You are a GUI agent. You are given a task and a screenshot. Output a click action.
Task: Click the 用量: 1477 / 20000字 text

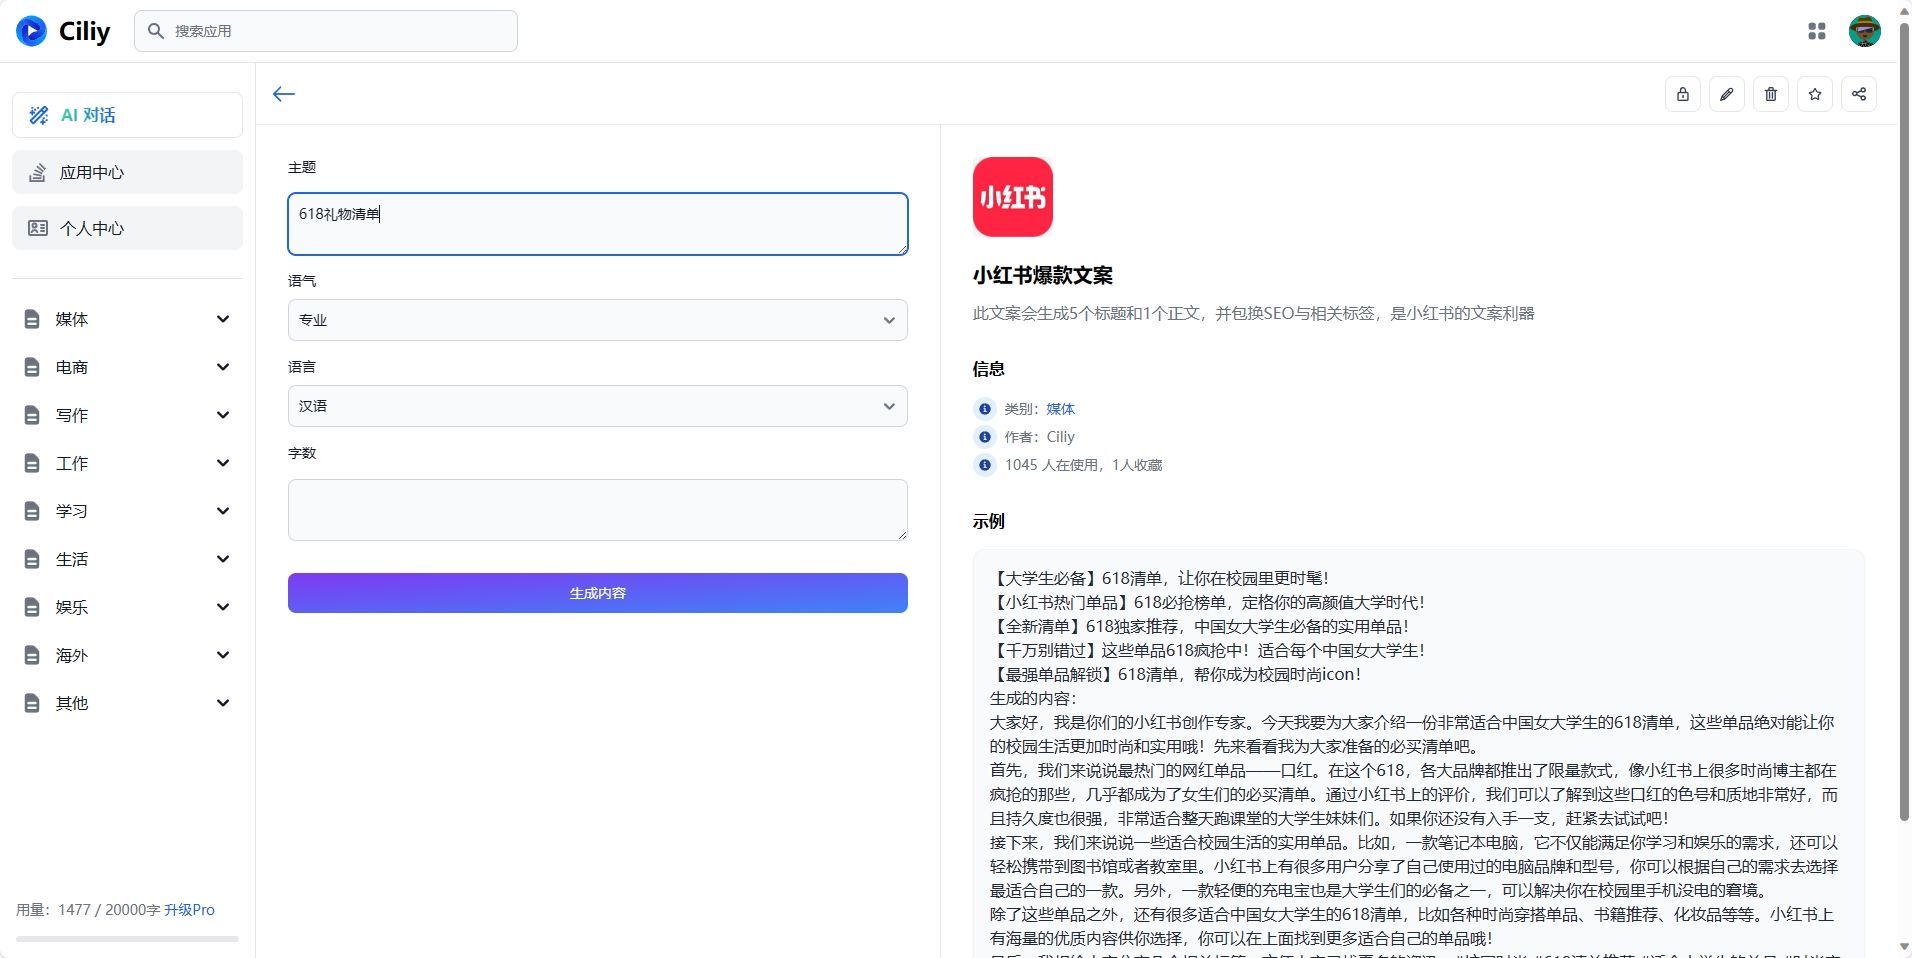pos(88,910)
